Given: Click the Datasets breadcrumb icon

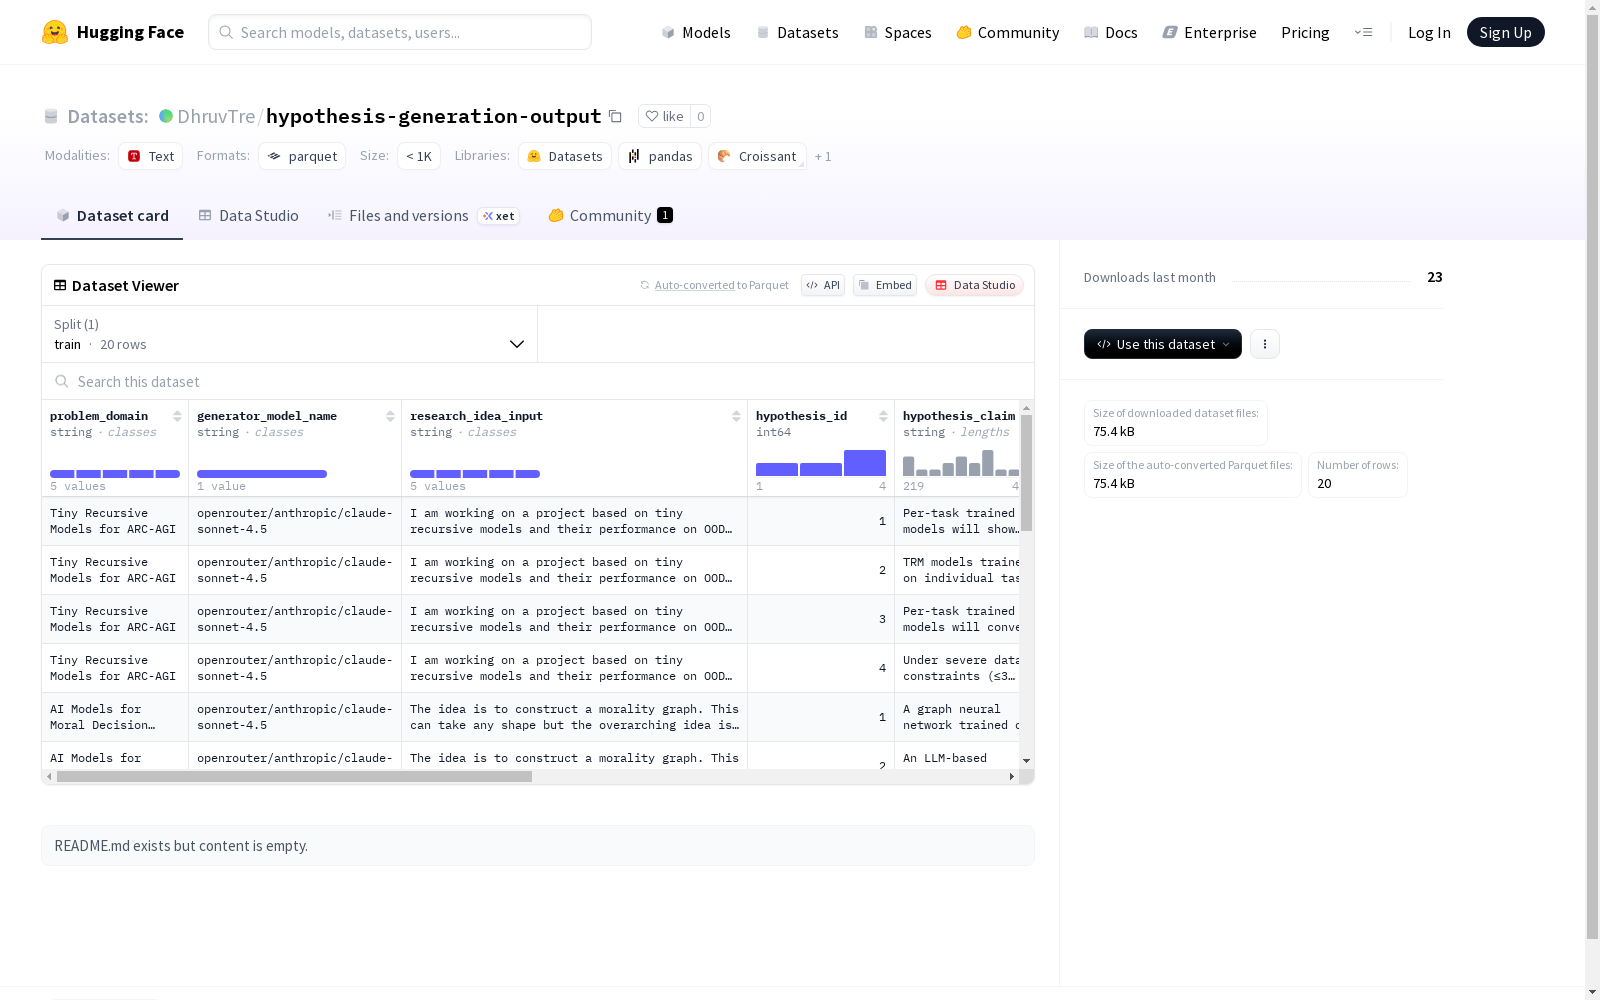Looking at the screenshot, I should pyautogui.click(x=51, y=116).
